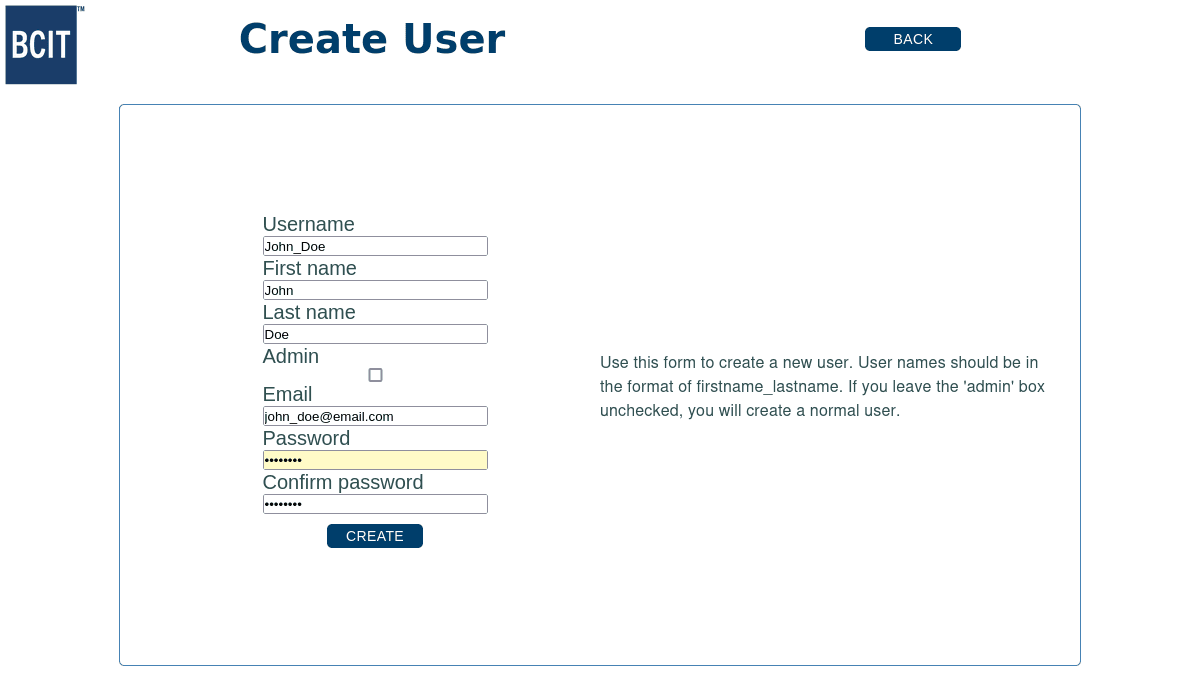Submit the form with CREATE button
This screenshot has width=1200, height=700.
pyautogui.click(x=375, y=536)
